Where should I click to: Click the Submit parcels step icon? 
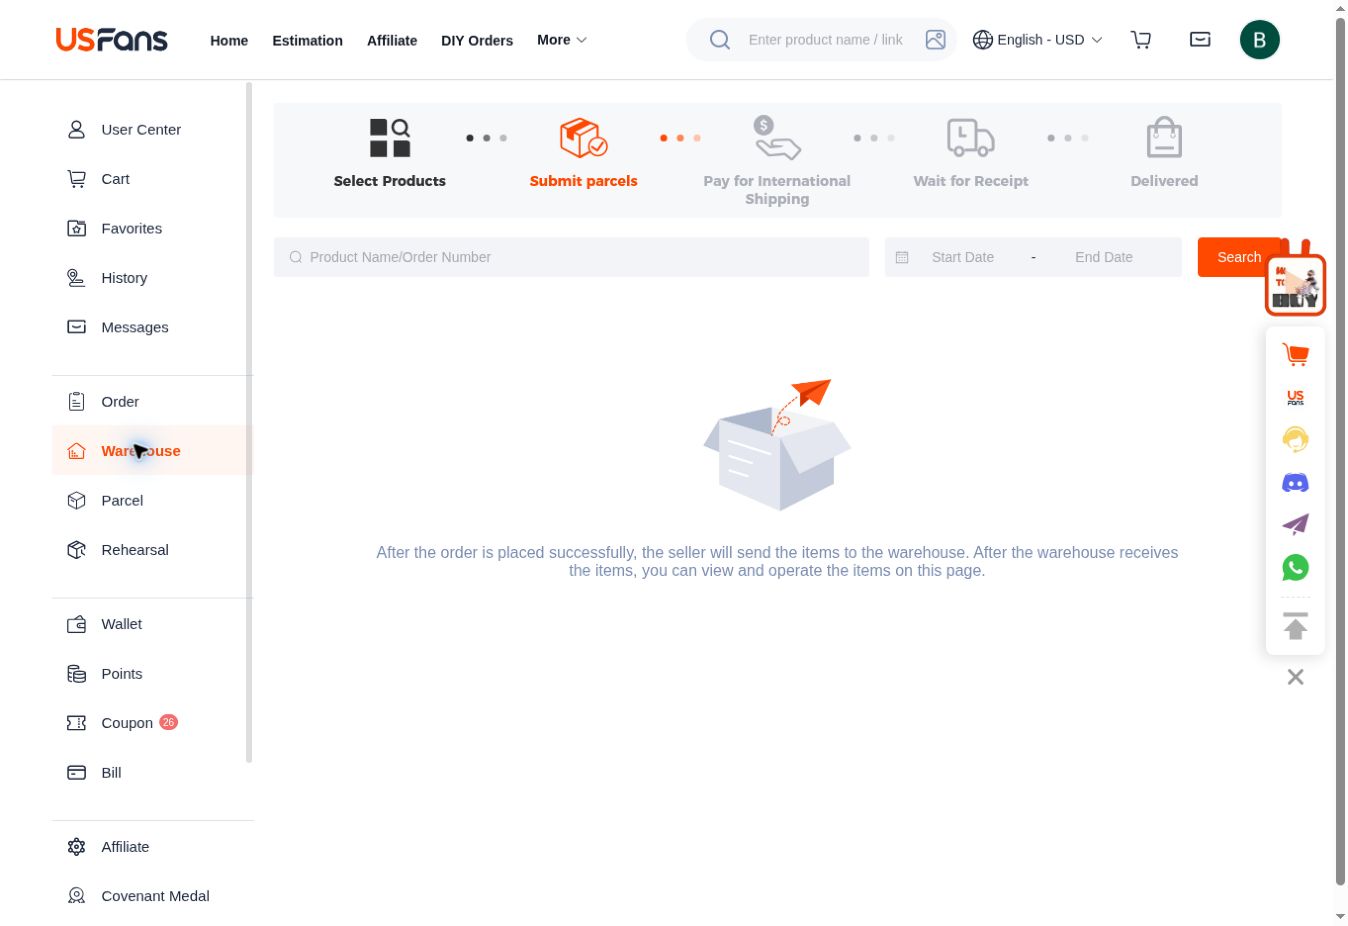pos(583,138)
